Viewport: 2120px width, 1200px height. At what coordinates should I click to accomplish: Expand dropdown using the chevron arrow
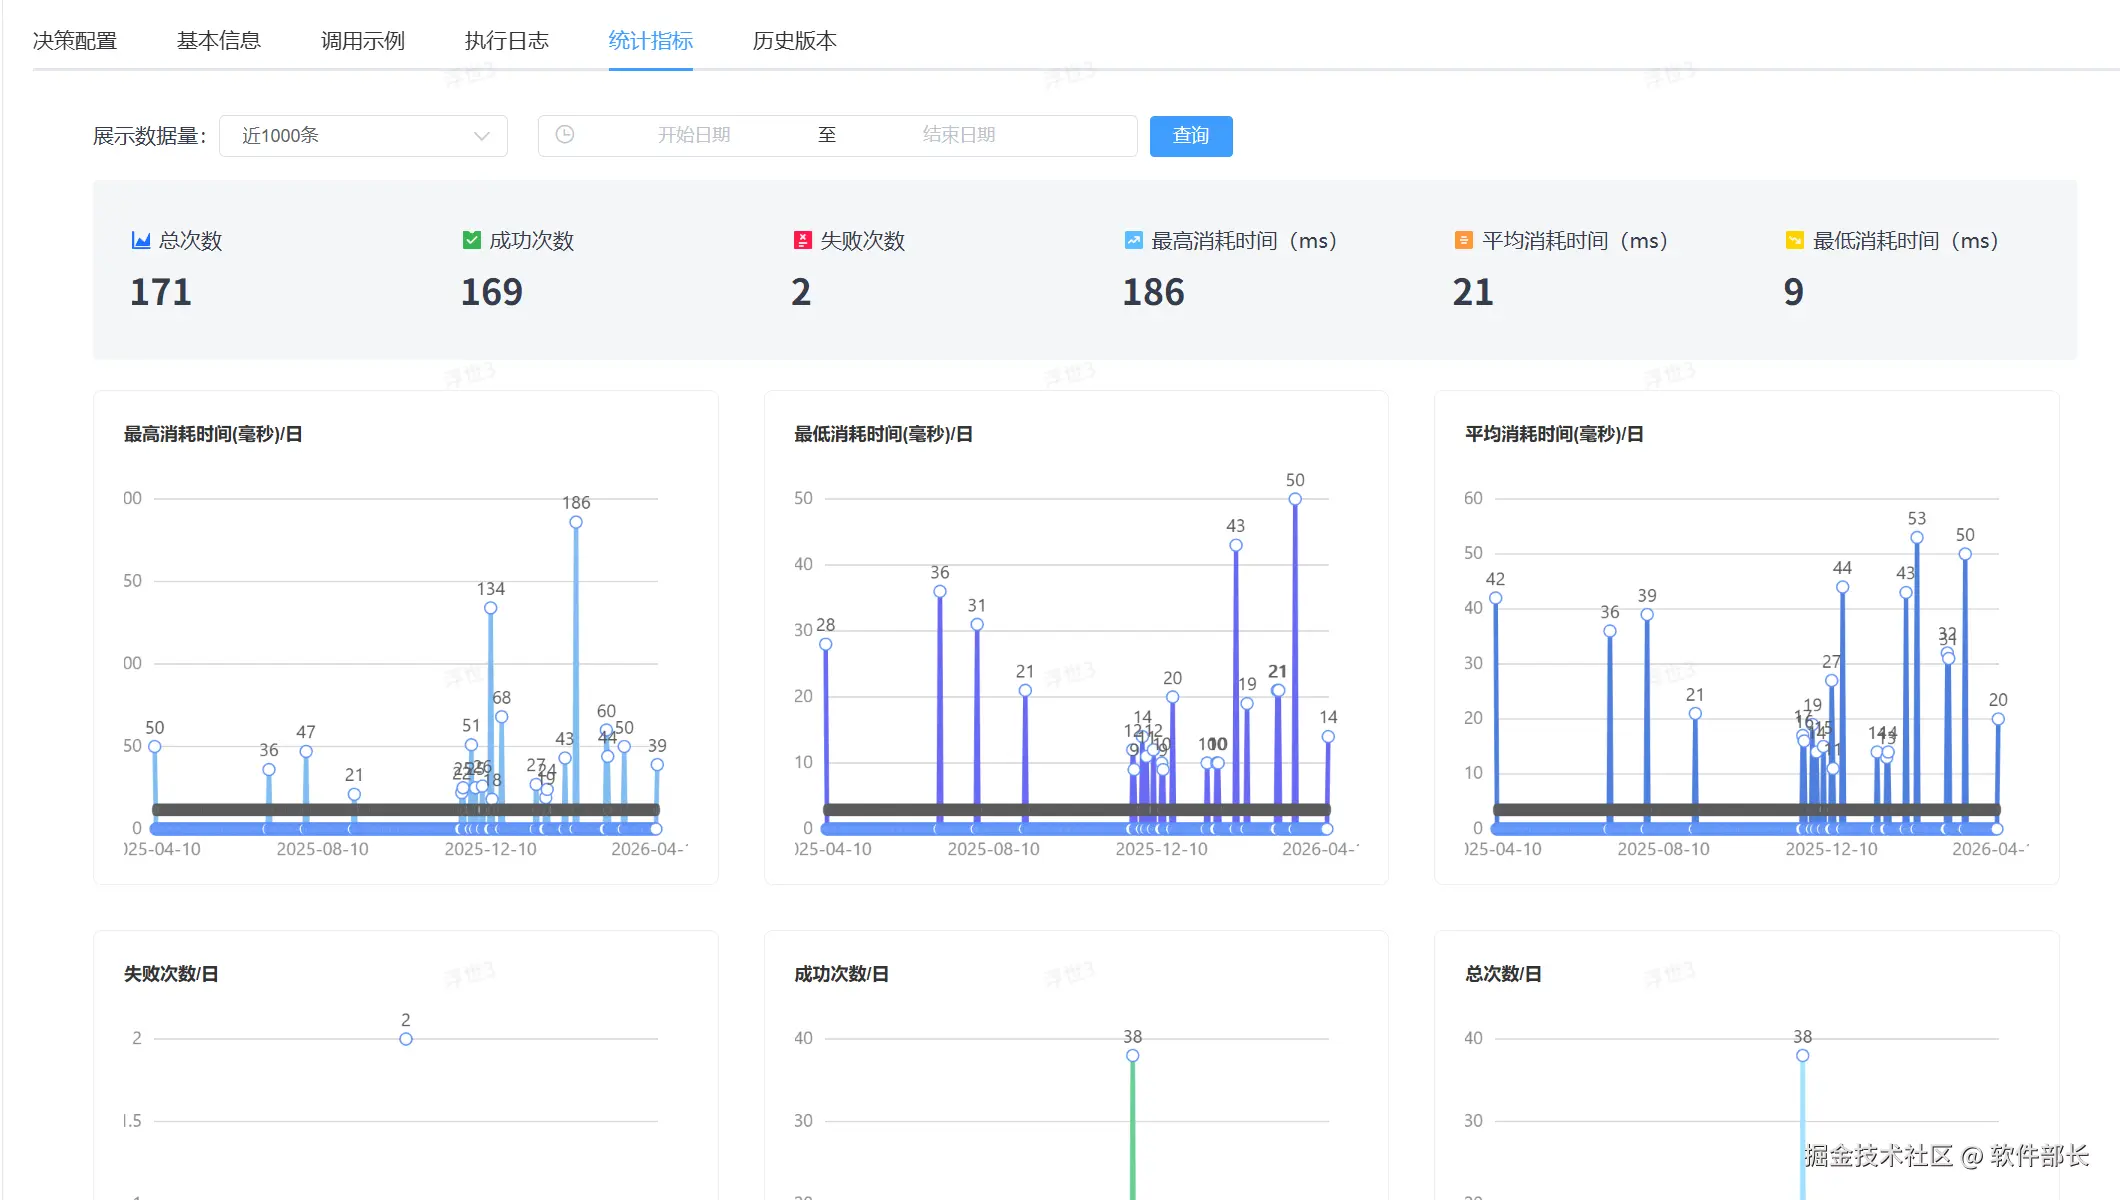coord(482,136)
